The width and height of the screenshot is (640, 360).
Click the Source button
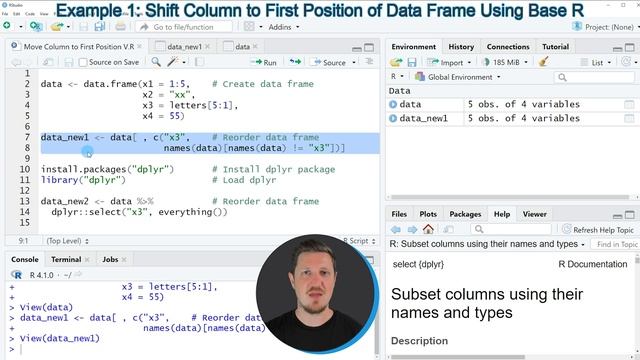point(329,62)
